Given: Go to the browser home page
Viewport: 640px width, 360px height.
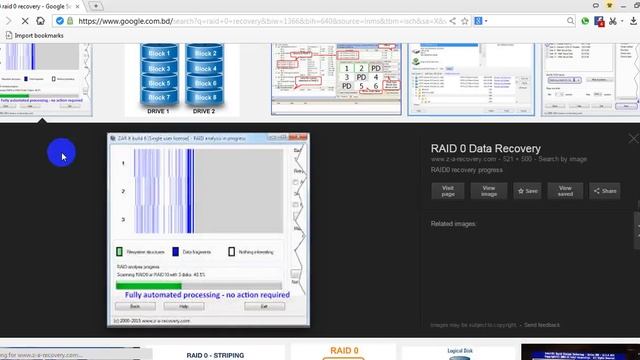Looking at the screenshot, I should [40, 20].
